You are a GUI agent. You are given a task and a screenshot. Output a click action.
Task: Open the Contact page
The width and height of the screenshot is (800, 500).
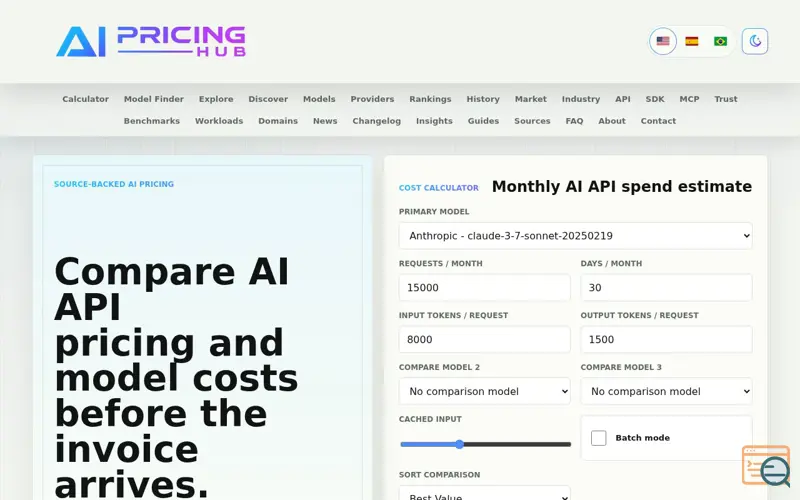(x=658, y=121)
